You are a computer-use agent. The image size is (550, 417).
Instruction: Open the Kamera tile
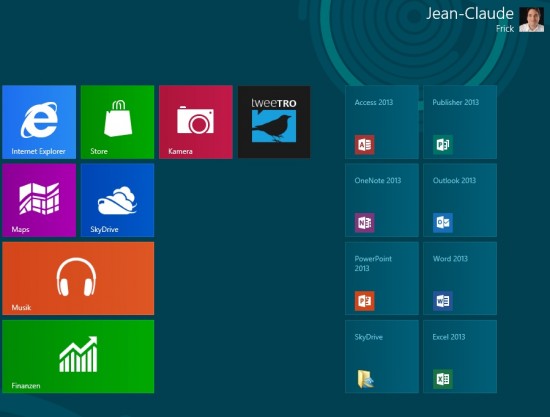click(196, 122)
